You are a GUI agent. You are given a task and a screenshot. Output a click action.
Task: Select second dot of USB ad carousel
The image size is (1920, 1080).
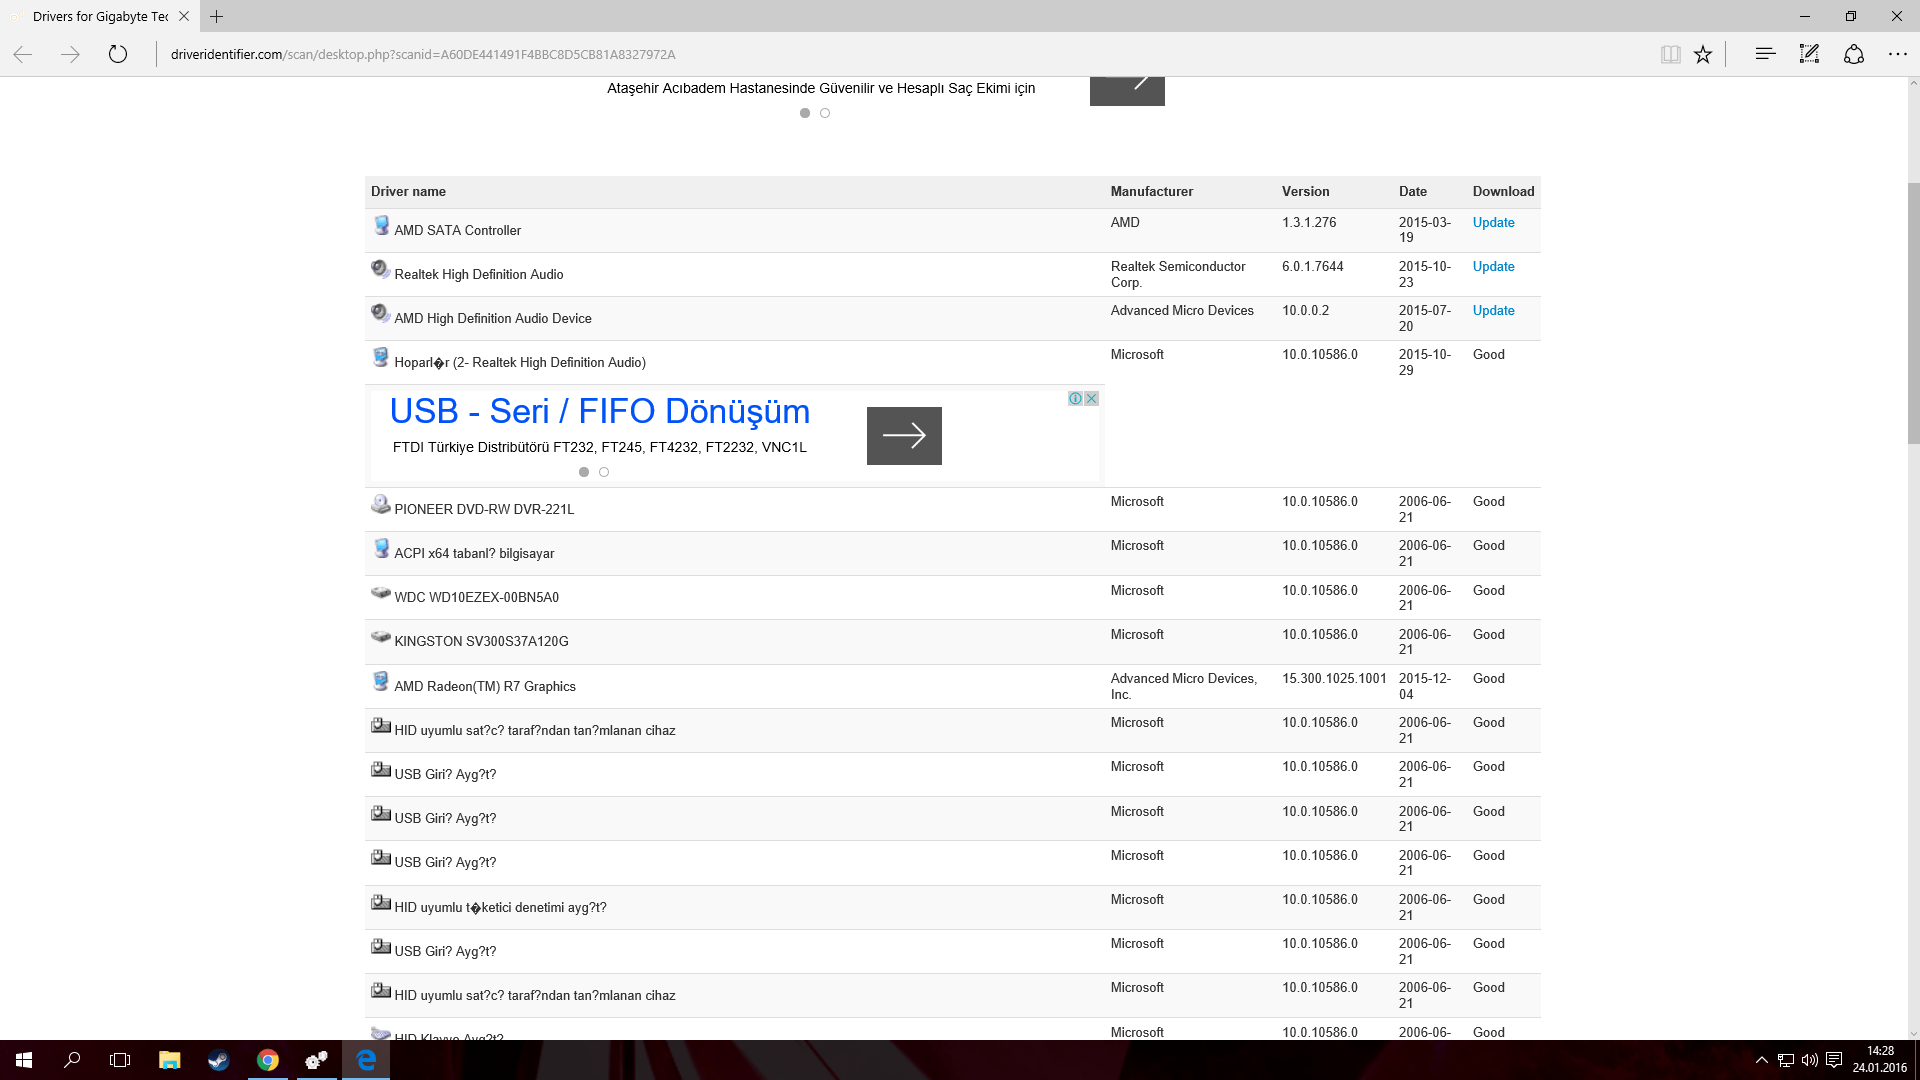(604, 472)
